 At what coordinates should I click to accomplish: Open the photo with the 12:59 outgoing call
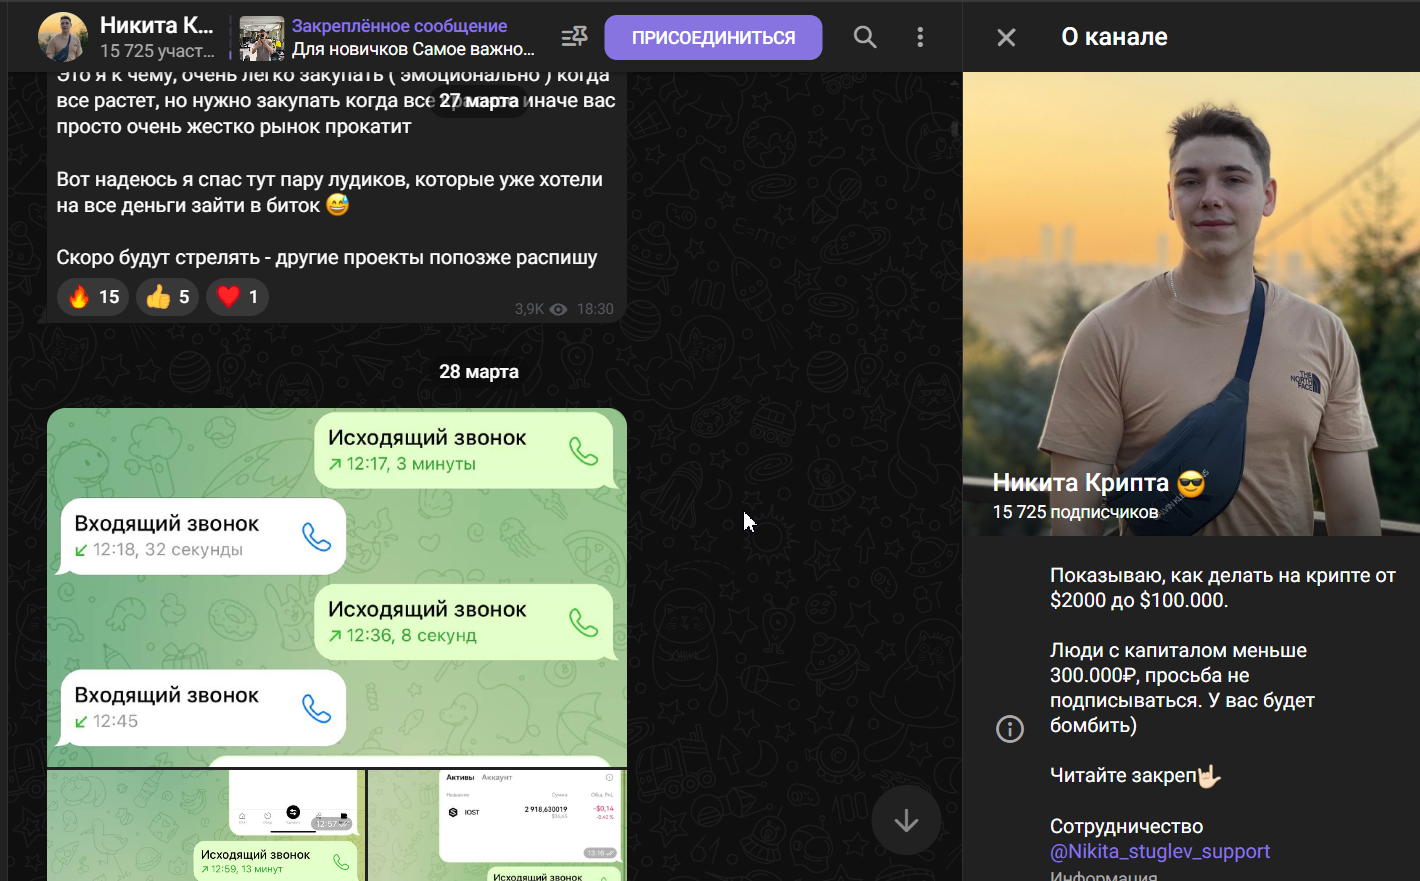click(x=206, y=826)
